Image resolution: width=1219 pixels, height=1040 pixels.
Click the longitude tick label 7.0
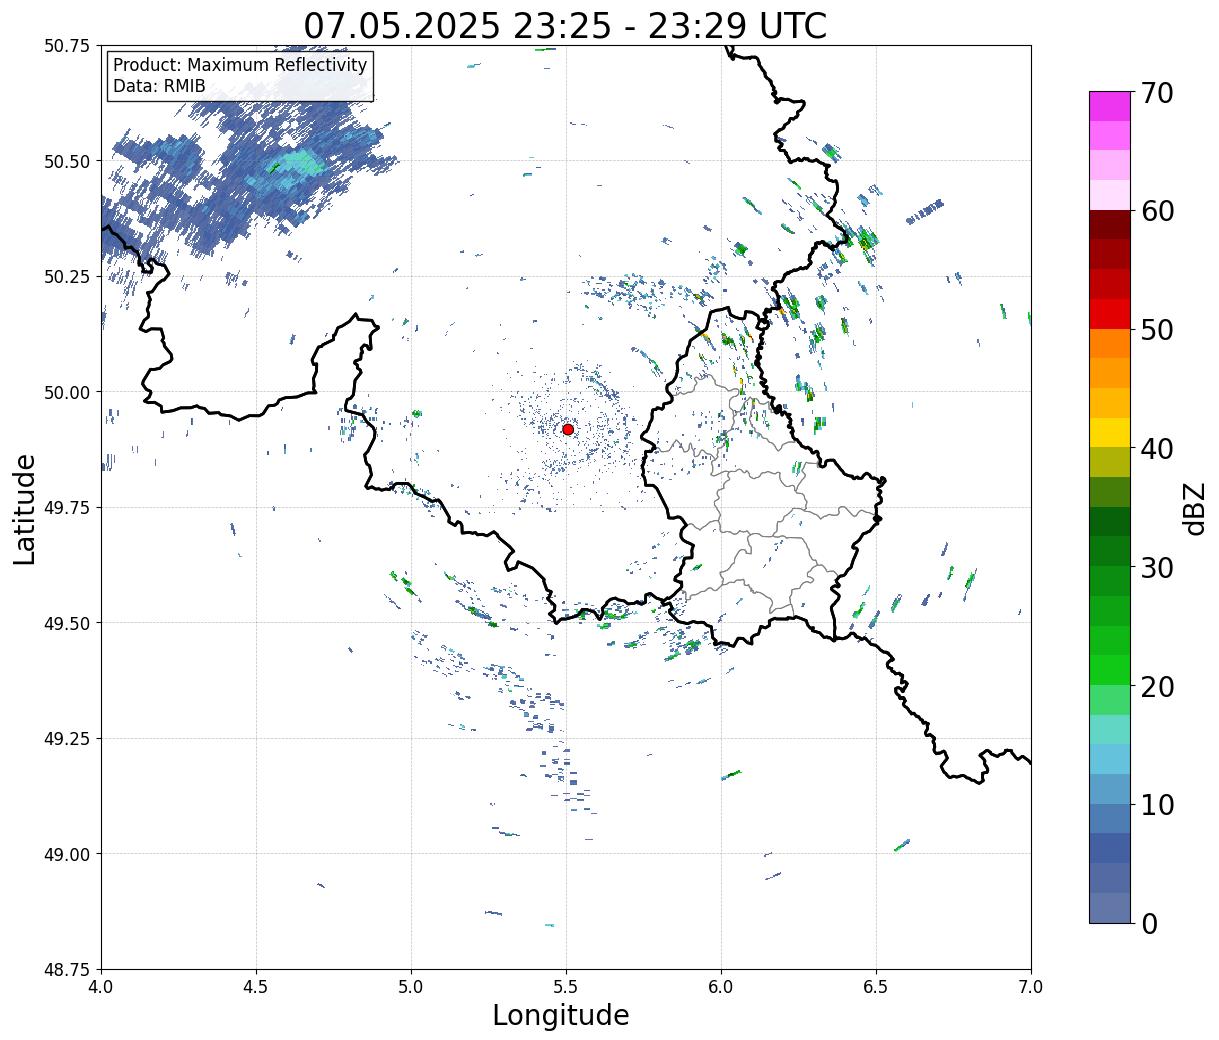(x=1031, y=987)
